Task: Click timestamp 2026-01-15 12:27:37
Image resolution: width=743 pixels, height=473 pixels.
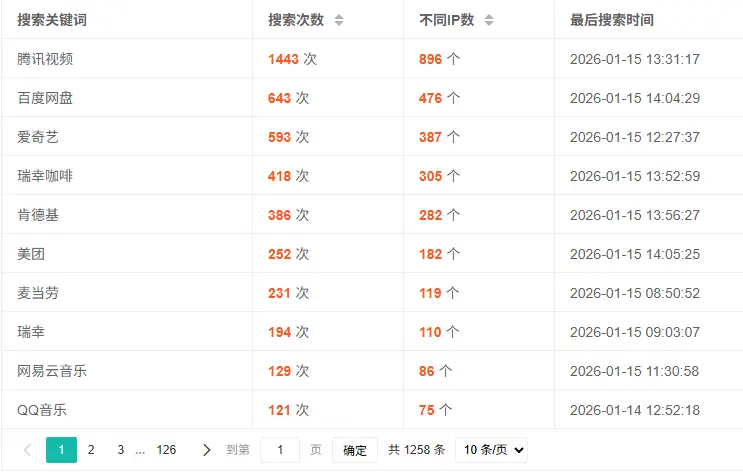Action: tap(635, 137)
